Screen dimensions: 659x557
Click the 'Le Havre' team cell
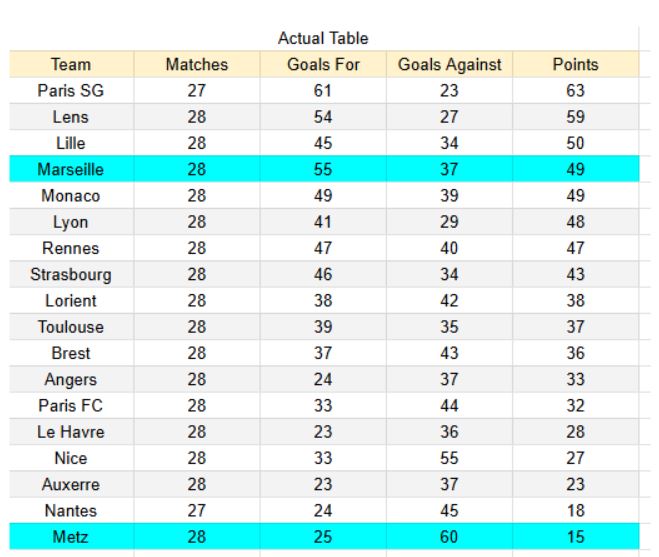click(70, 432)
